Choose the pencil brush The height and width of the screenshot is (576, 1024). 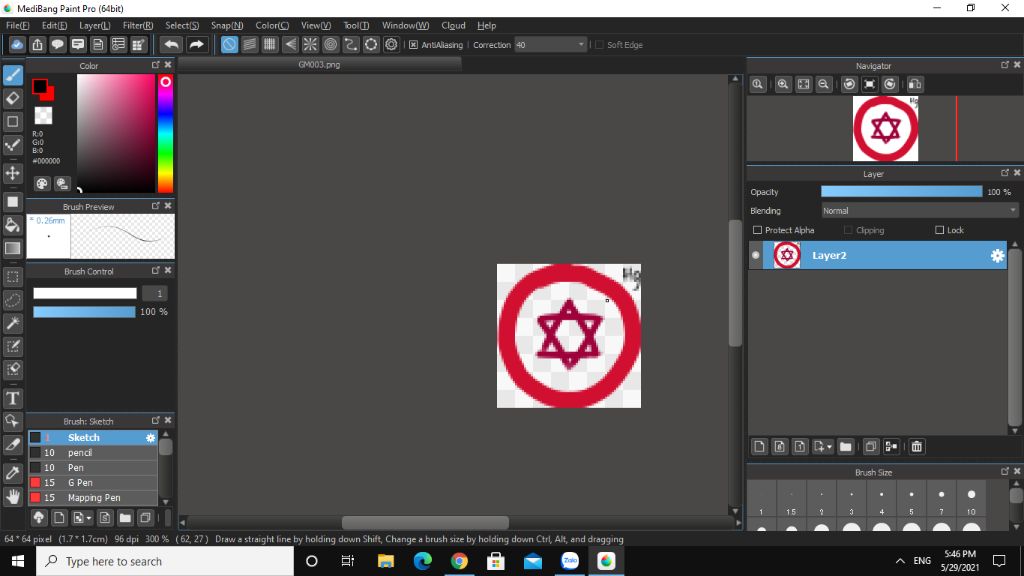coord(93,453)
